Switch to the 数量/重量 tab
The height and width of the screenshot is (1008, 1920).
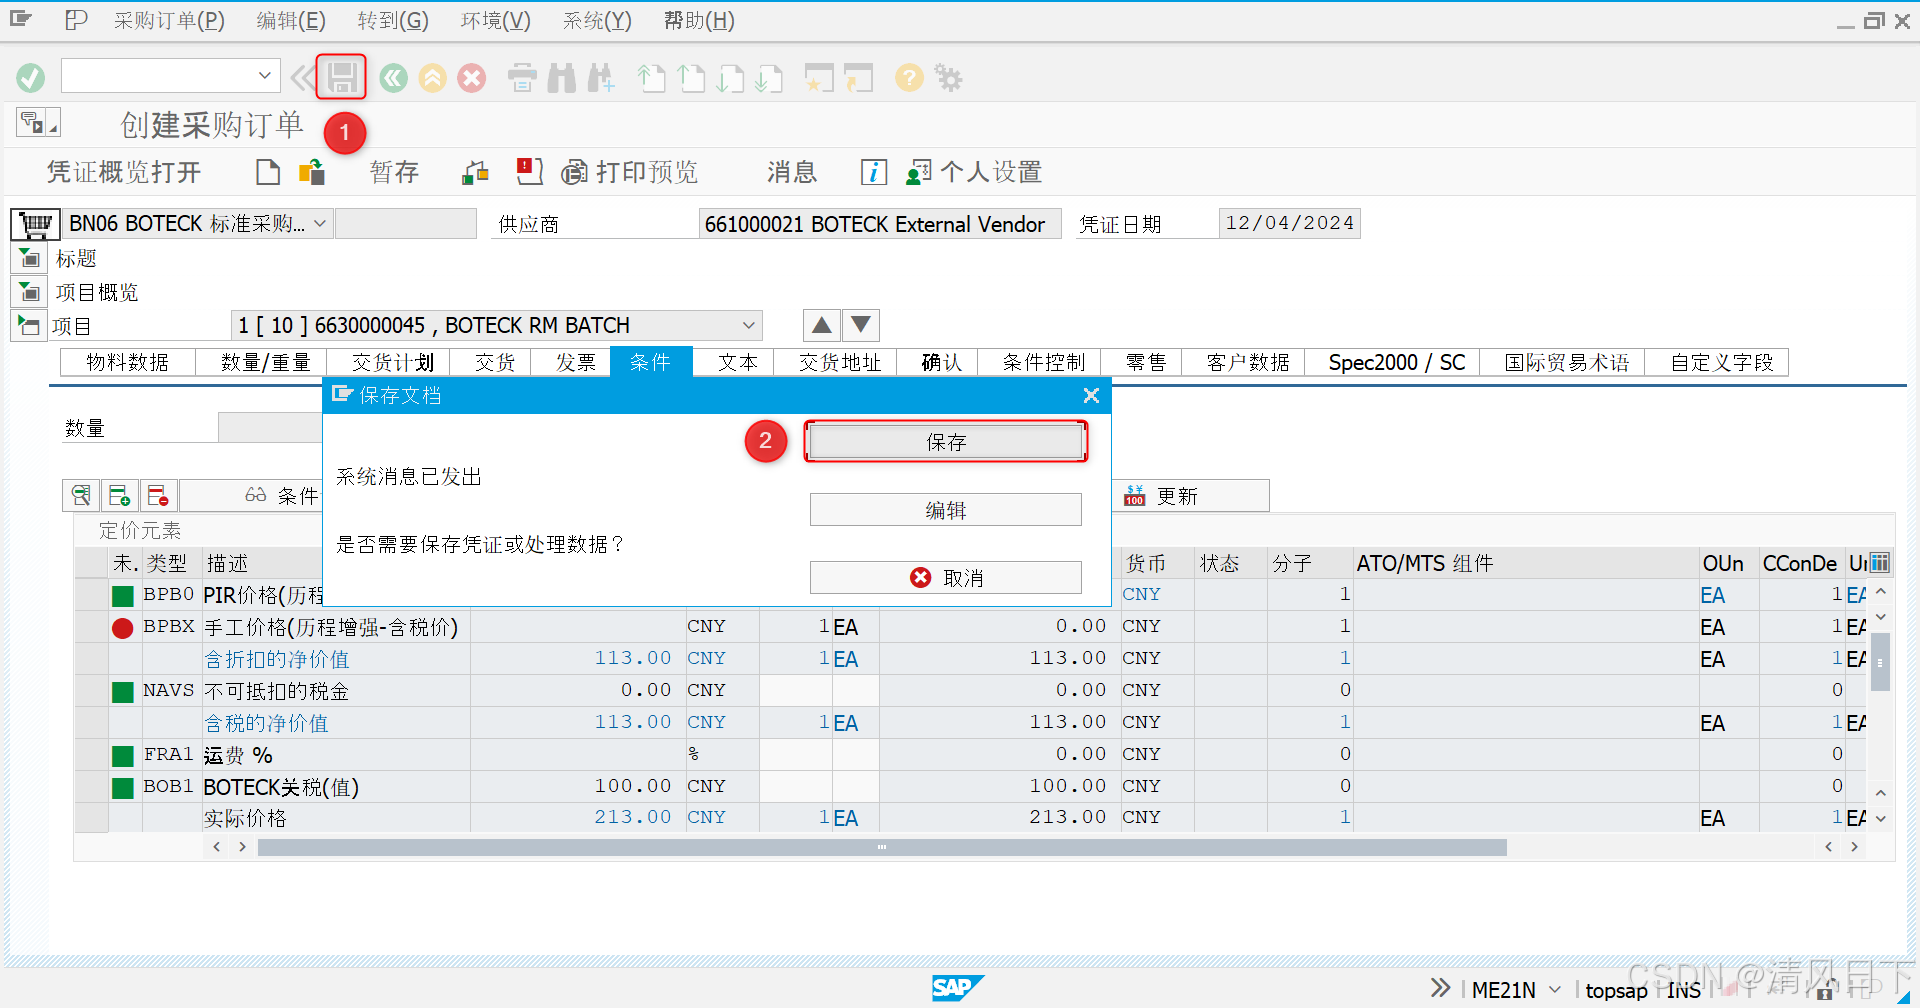pyautogui.click(x=266, y=362)
